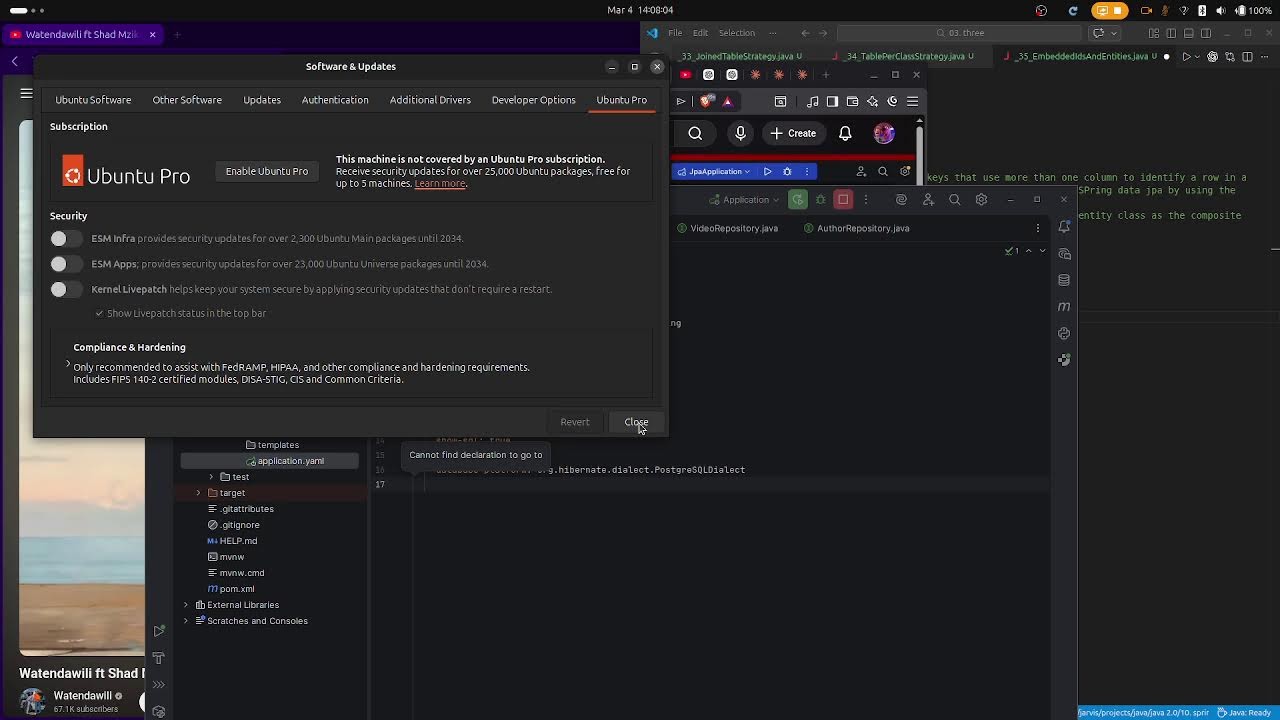The width and height of the screenshot is (1280, 720).
Task: Toggle browser sidebar panel icon
Action: point(832,101)
